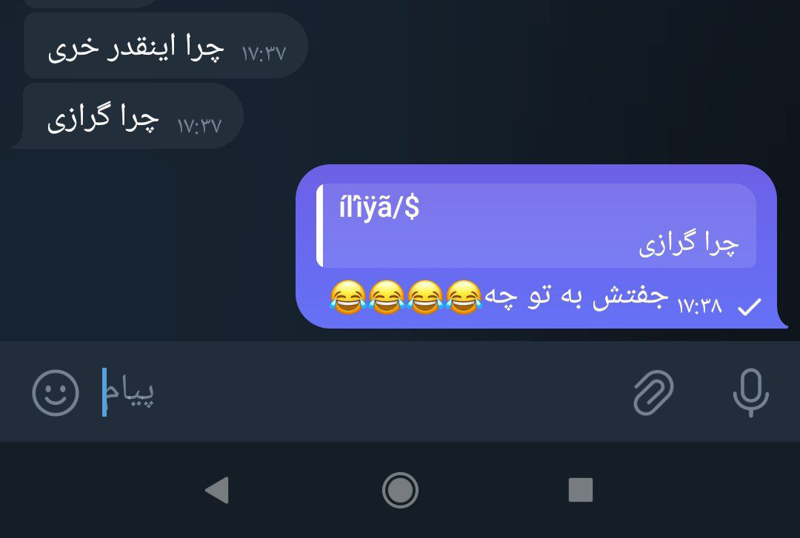This screenshot has width=800, height=538.
Task: Open the emoji picker smiley icon
Action: click(x=55, y=393)
